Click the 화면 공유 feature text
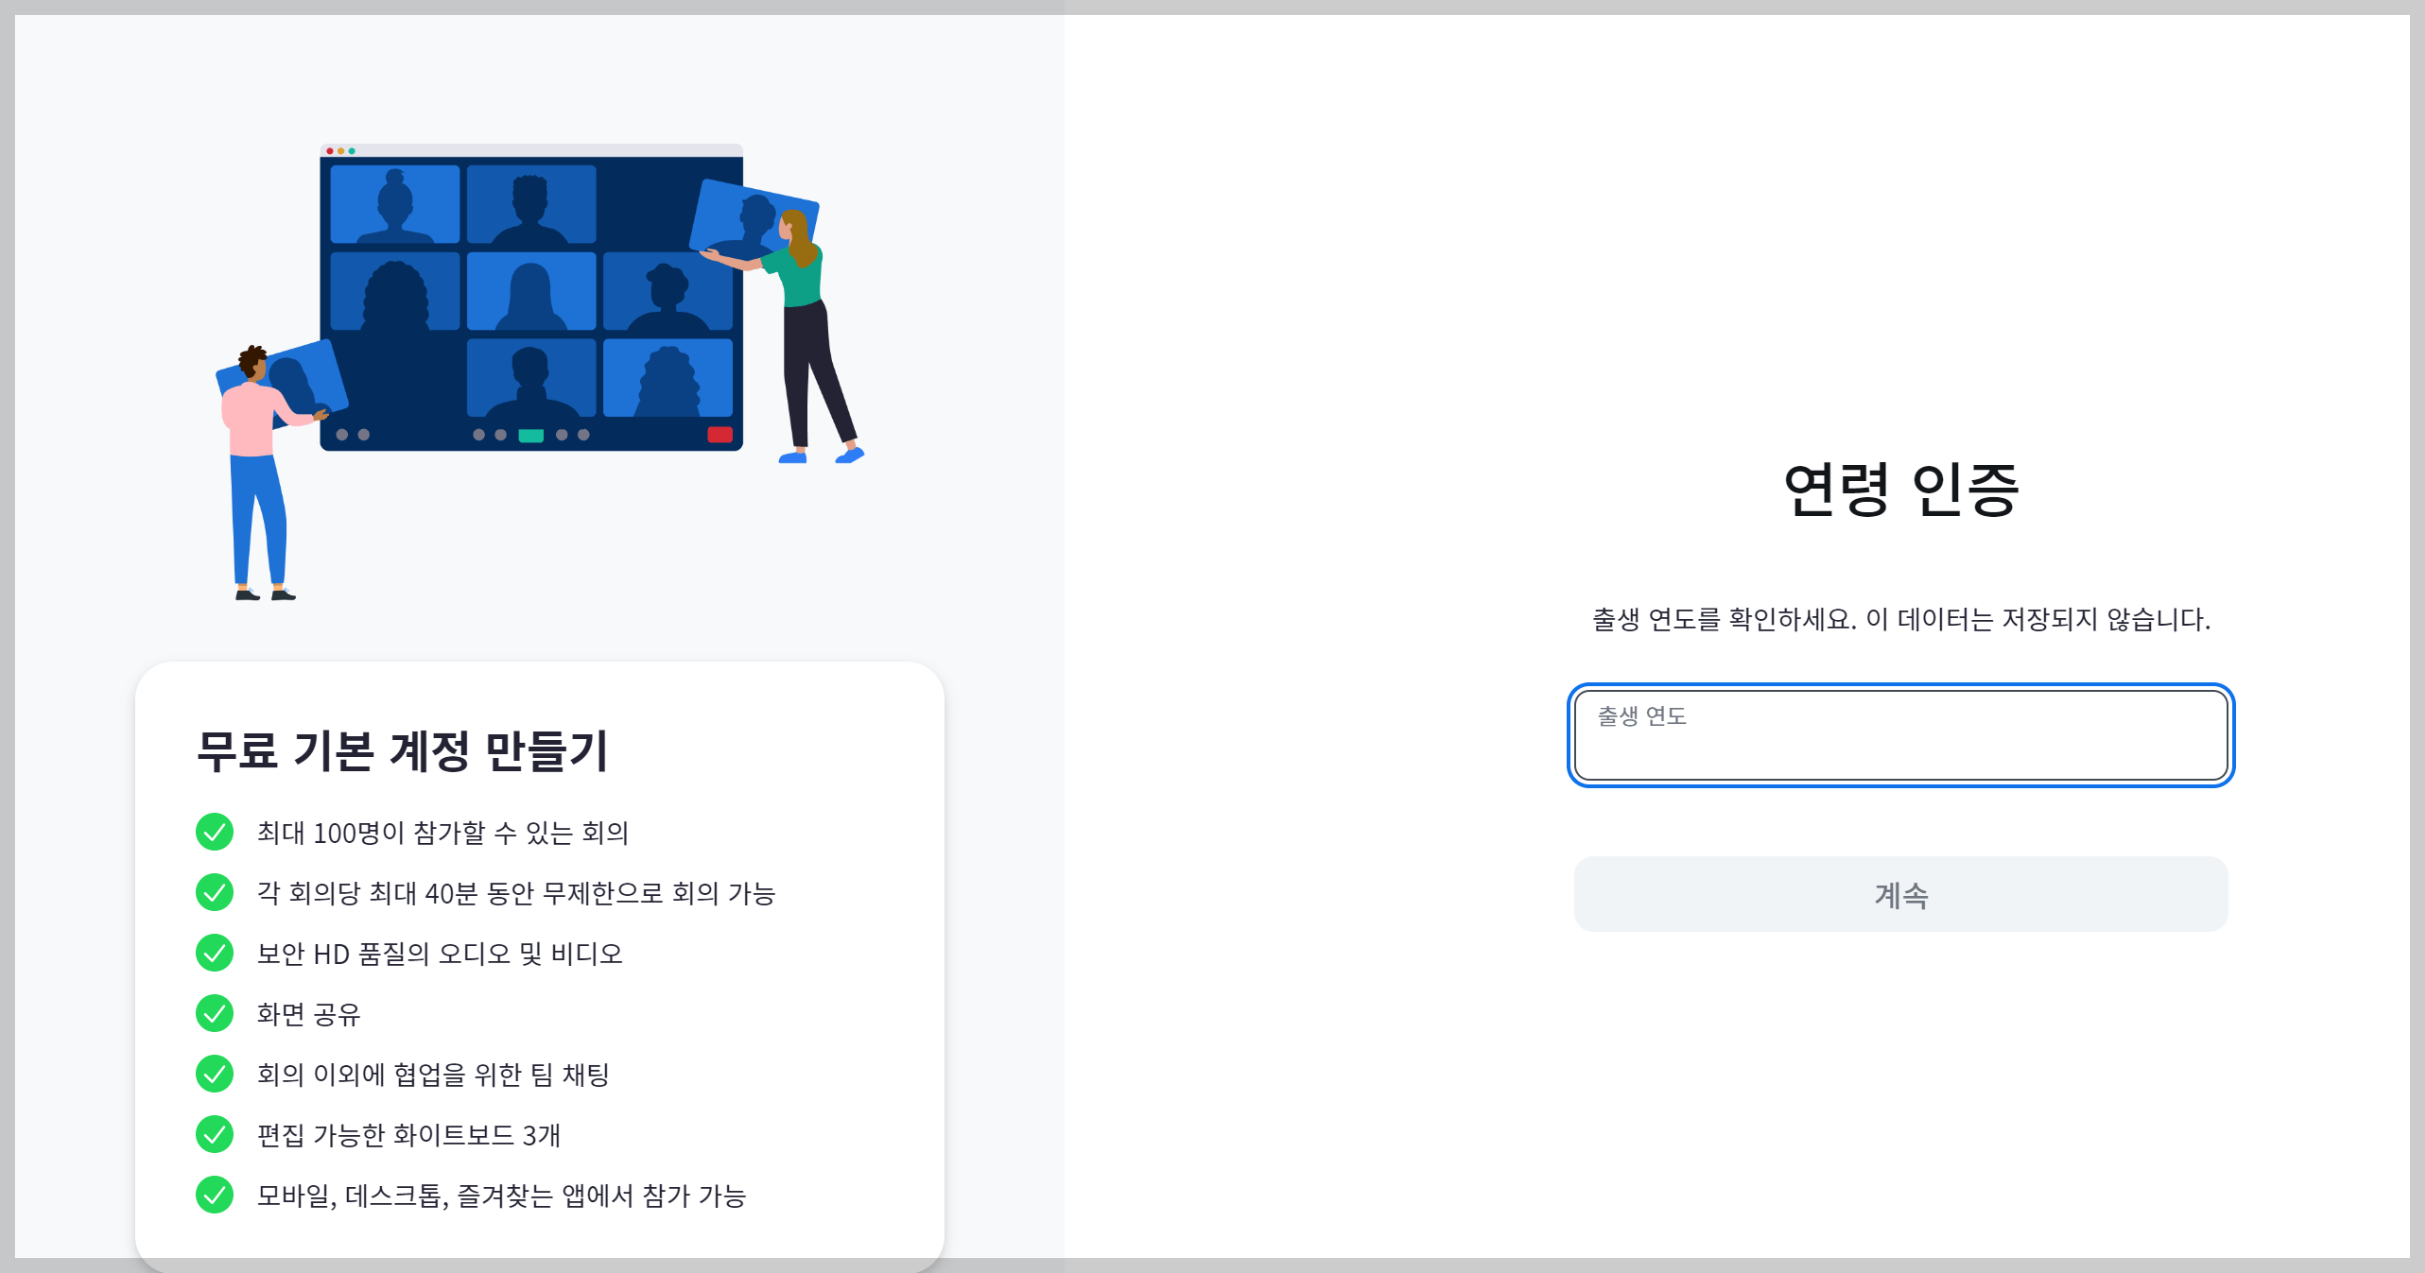Image resolution: width=2425 pixels, height=1273 pixels. [308, 1014]
